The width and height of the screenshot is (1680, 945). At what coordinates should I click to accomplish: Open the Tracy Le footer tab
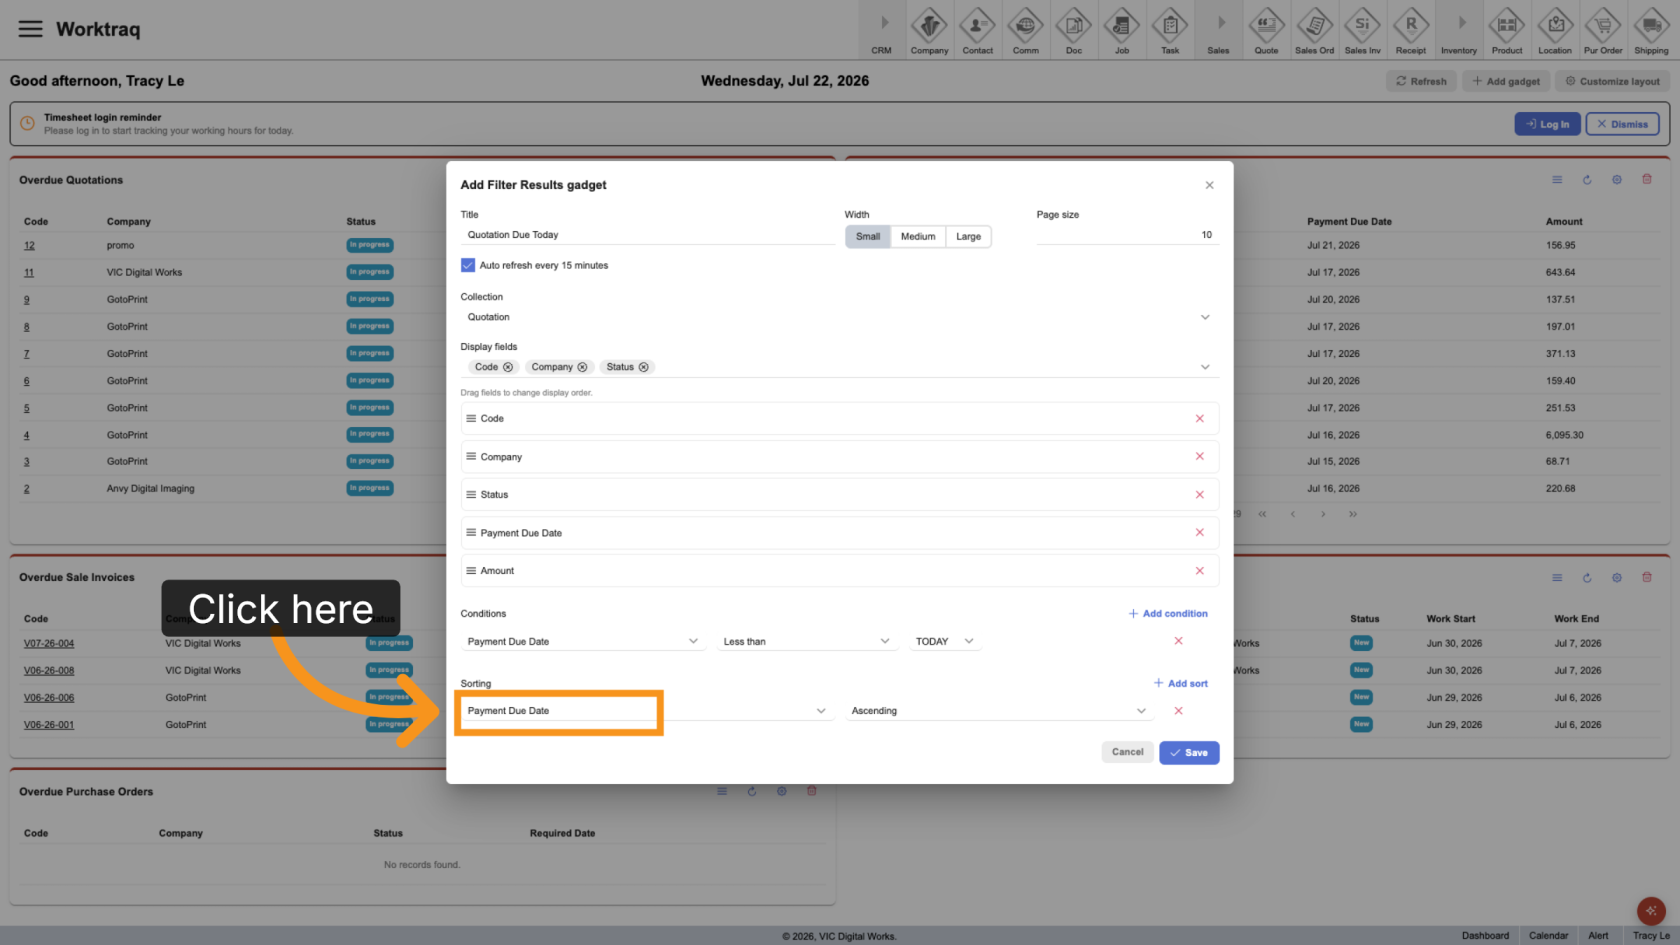[x=1651, y=936]
